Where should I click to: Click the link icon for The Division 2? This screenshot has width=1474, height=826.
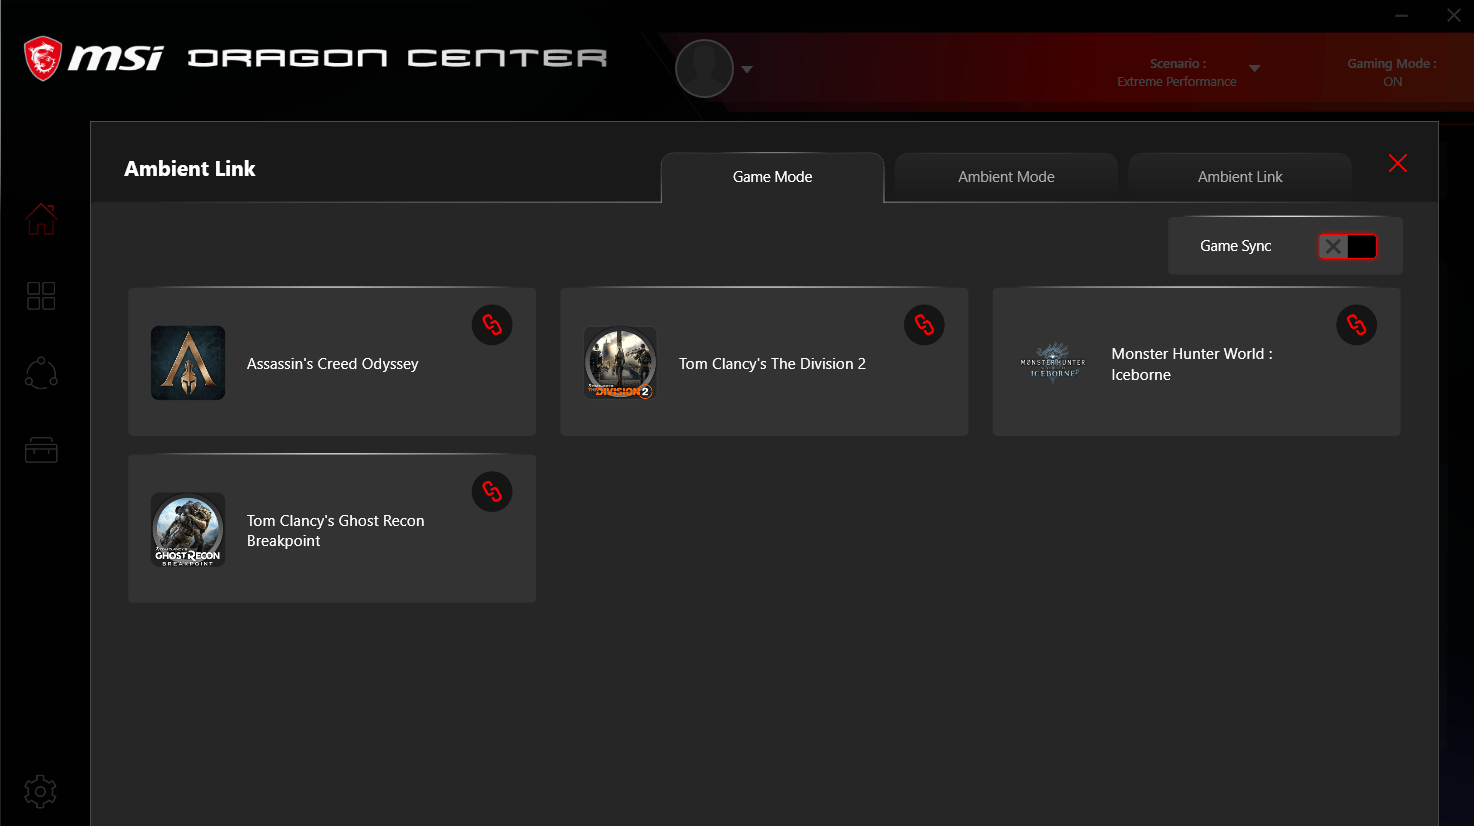click(924, 325)
